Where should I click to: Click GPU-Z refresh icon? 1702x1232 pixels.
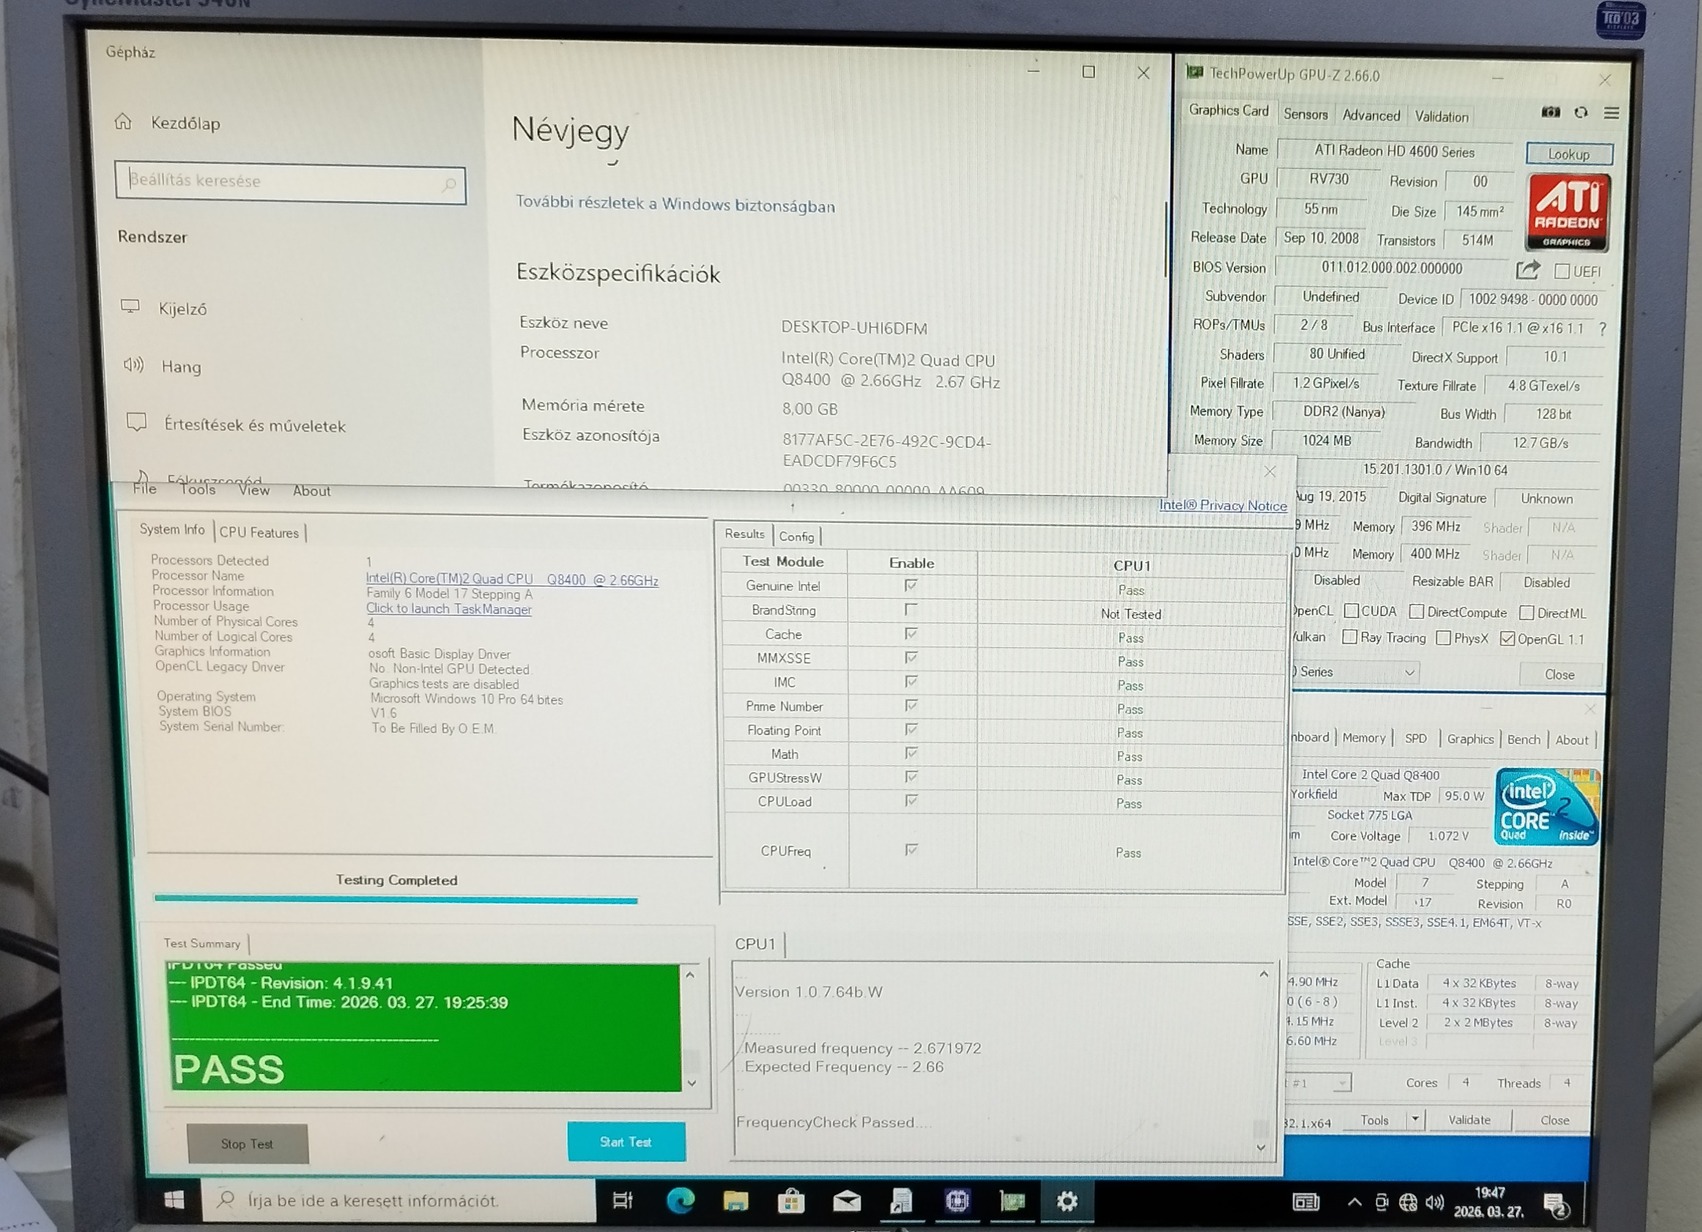click(1581, 113)
